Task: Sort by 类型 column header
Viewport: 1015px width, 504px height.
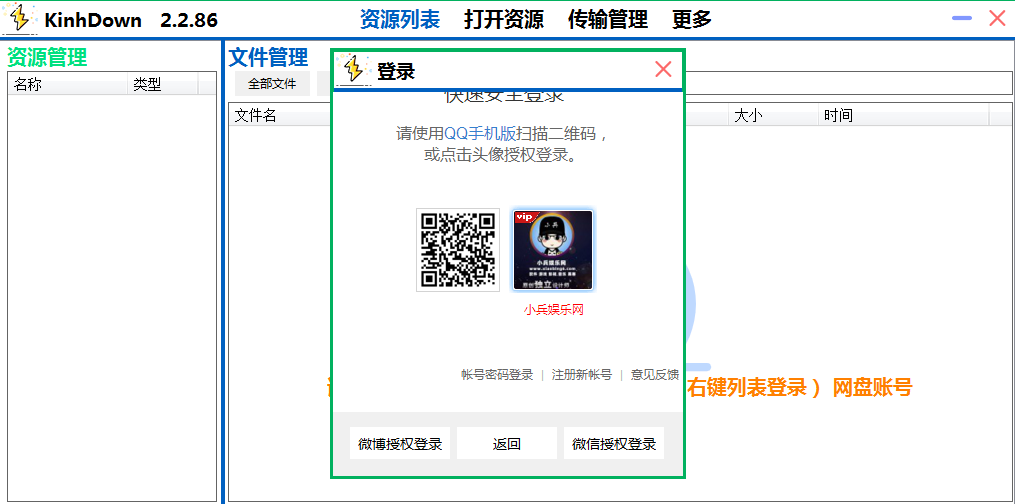Action: (x=162, y=84)
